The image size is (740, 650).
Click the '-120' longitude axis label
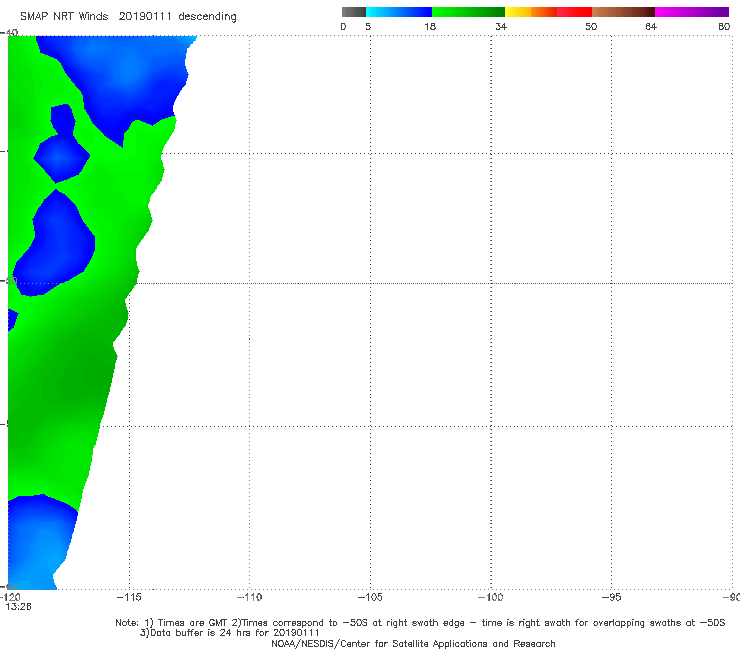pyautogui.click(x=10, y=597)
